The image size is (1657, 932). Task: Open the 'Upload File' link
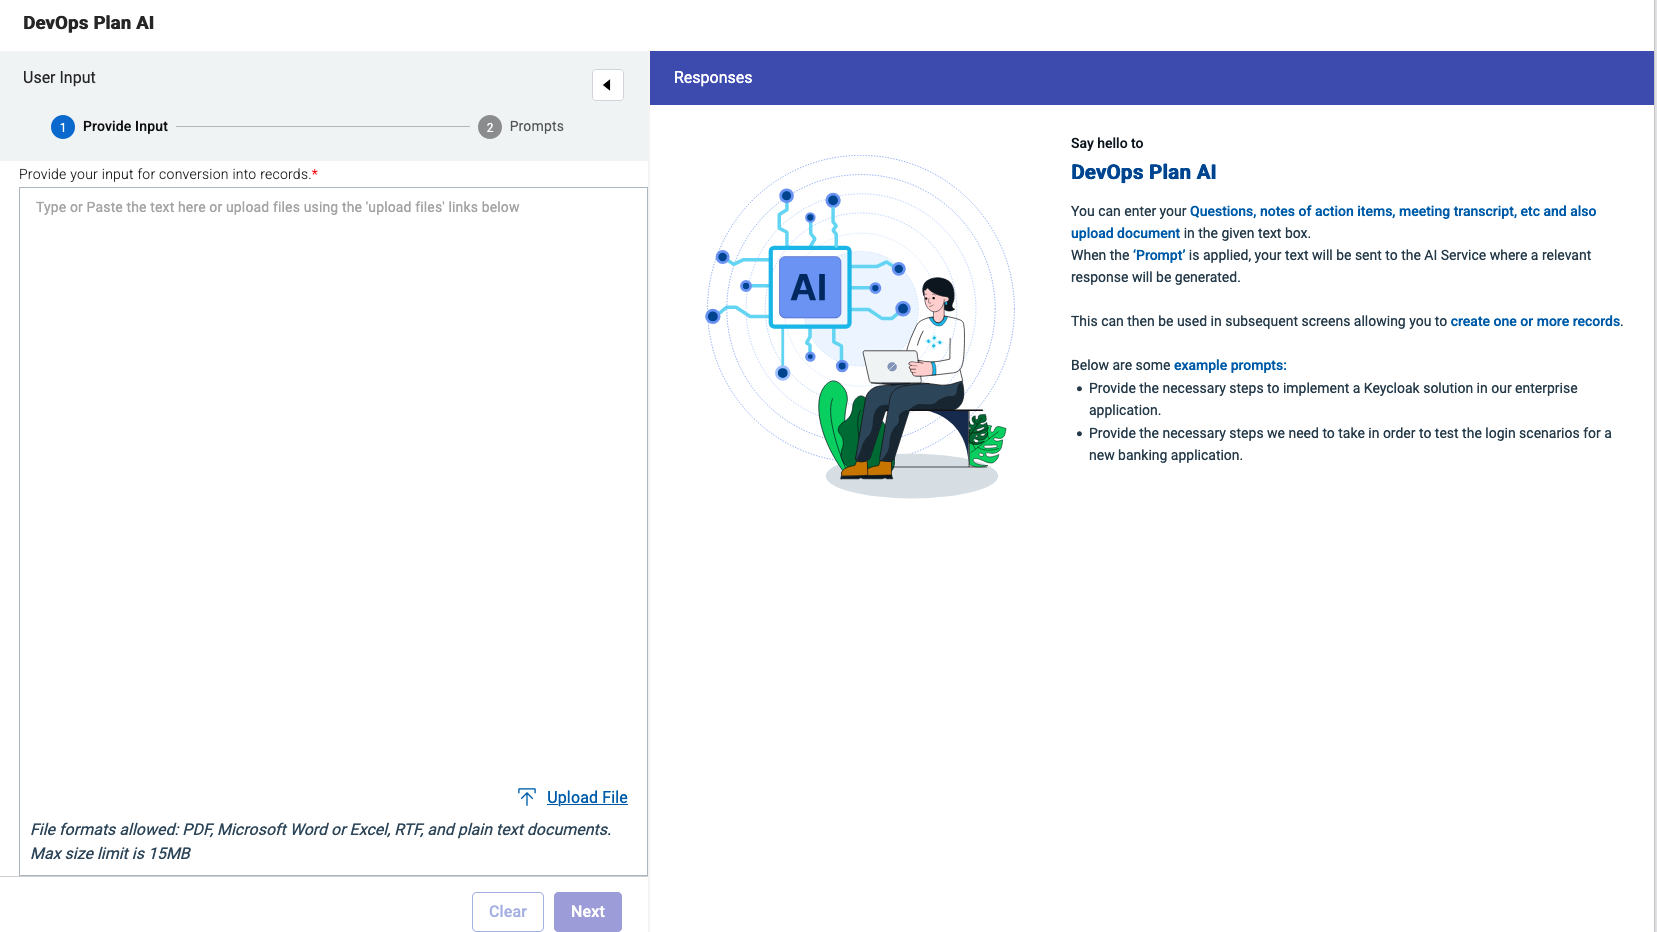click(x=586, y=797)
